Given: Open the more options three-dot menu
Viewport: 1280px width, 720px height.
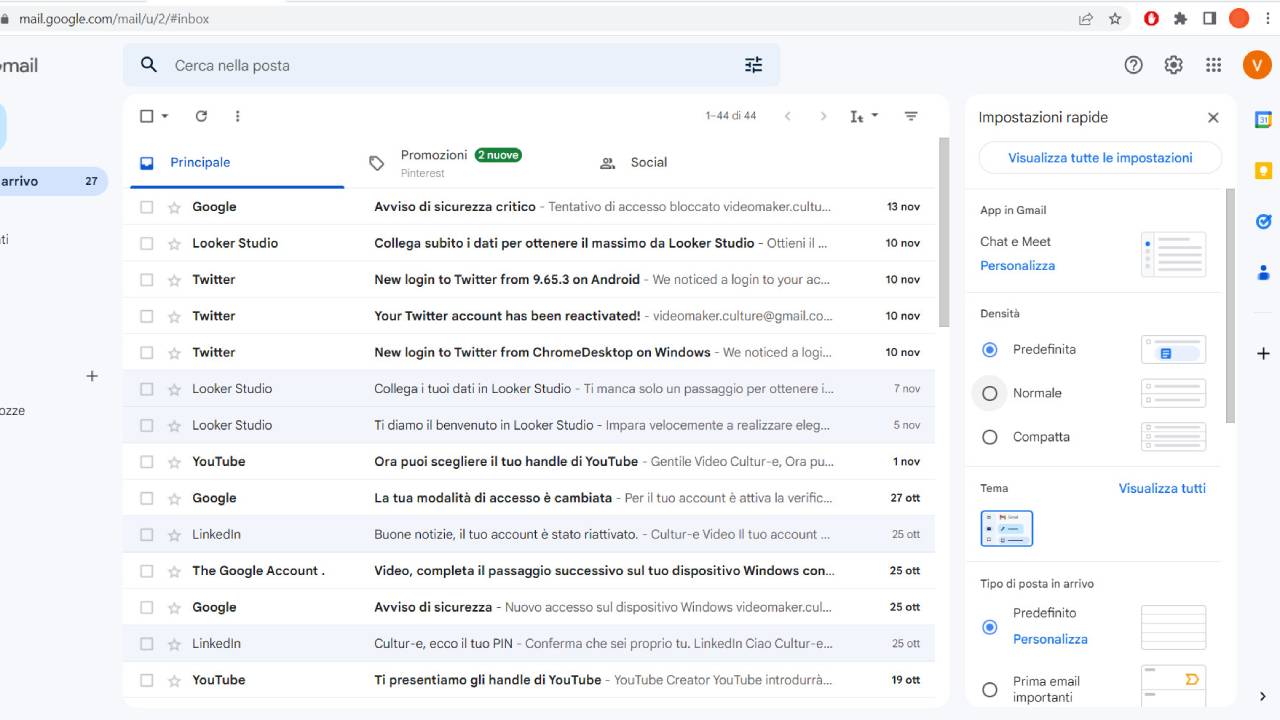Looking at the screenshot, I should [237, 116].
